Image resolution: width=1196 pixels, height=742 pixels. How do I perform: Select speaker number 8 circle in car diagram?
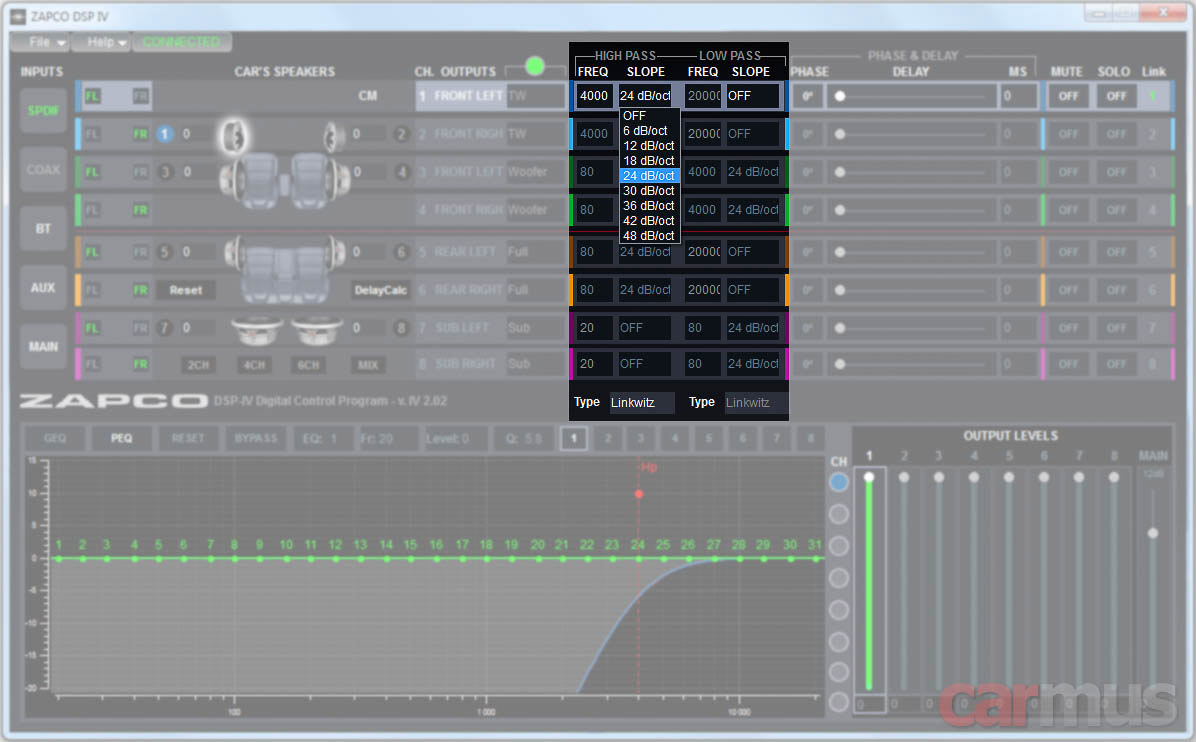401,328
